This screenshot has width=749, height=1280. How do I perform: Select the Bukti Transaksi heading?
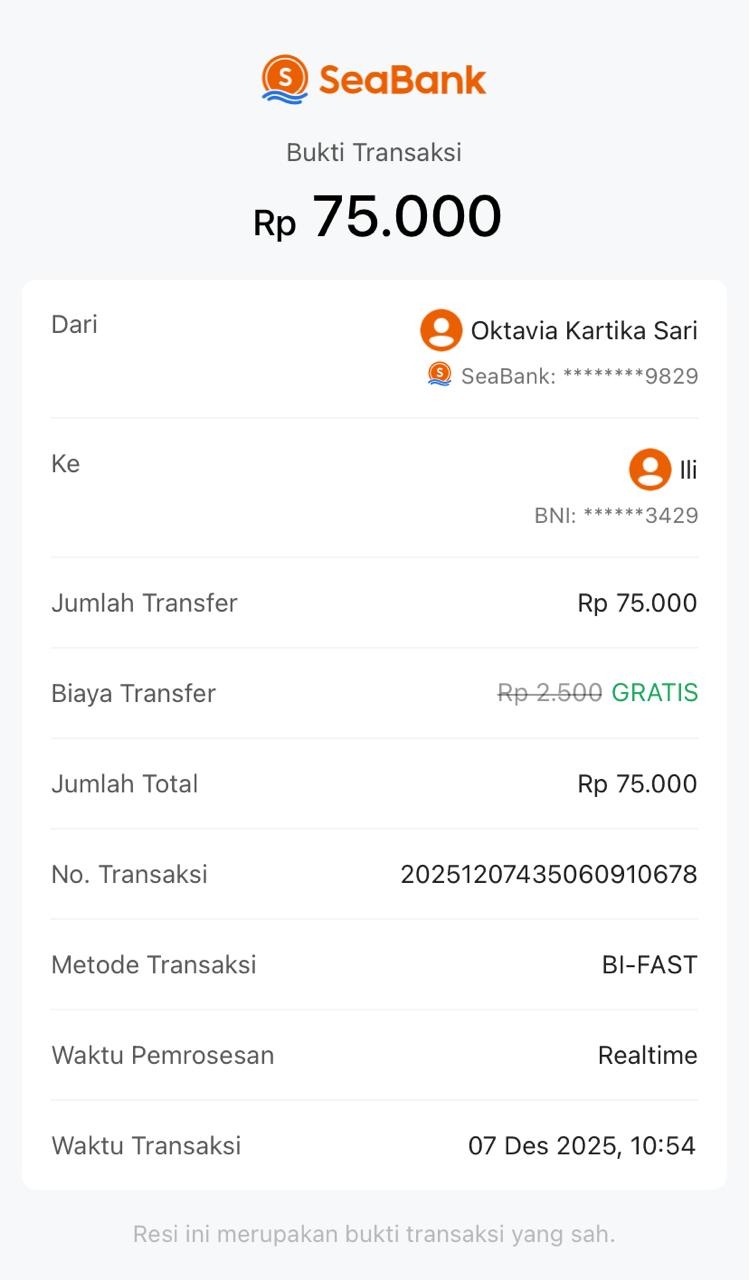(374, 152)
